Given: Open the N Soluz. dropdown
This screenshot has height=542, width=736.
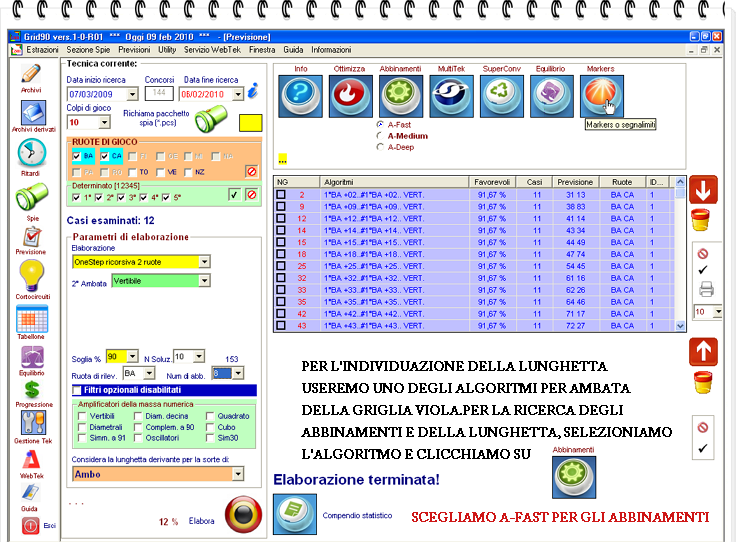Looking at the screenshot, I should tap(199, 357).
